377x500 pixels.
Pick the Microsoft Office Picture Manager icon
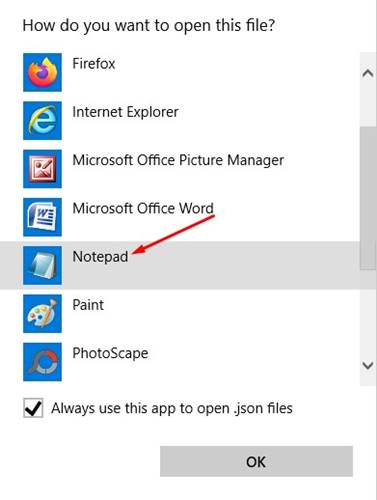[42, 169]
